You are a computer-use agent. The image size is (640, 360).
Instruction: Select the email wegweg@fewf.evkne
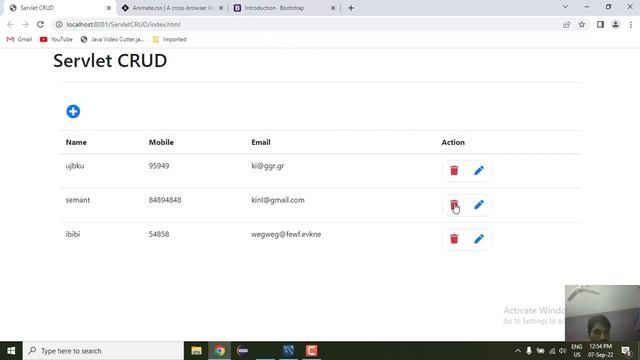286,234
